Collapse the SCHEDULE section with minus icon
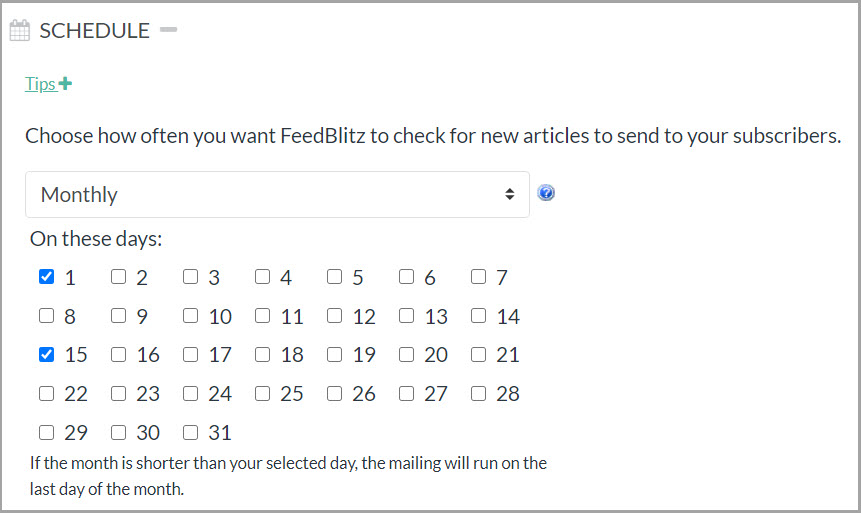Image resolution: width=861 pixels, height=513 pixels. (x=168, y=30)
